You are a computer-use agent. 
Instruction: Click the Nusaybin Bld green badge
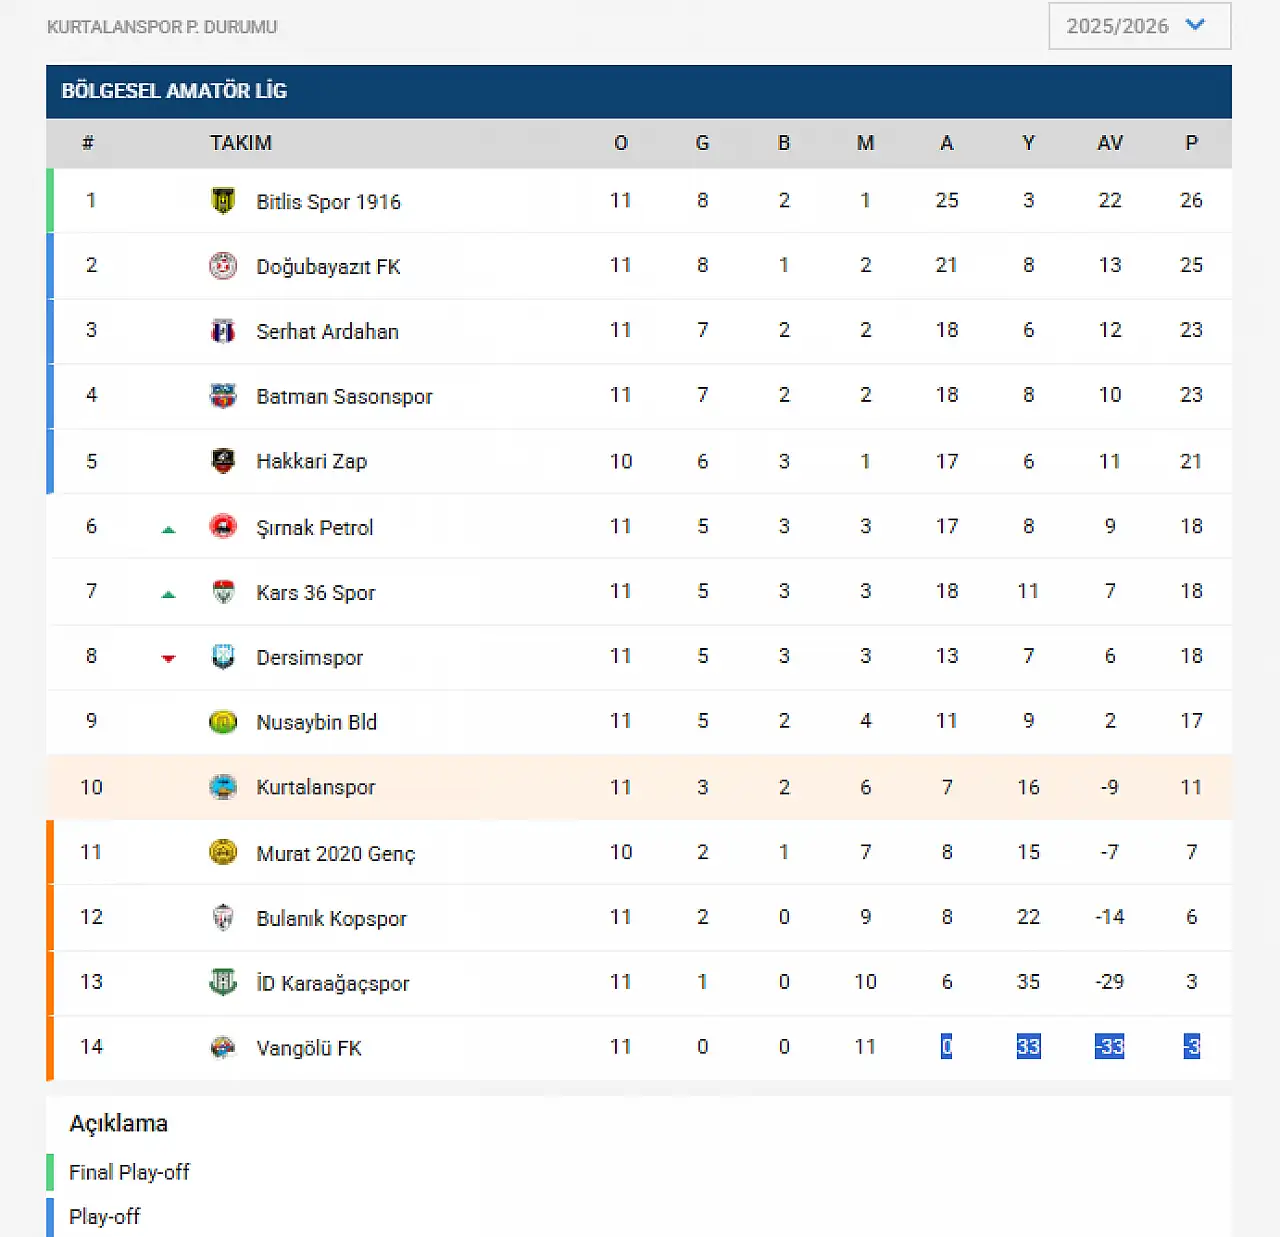[x=223, y=722]
